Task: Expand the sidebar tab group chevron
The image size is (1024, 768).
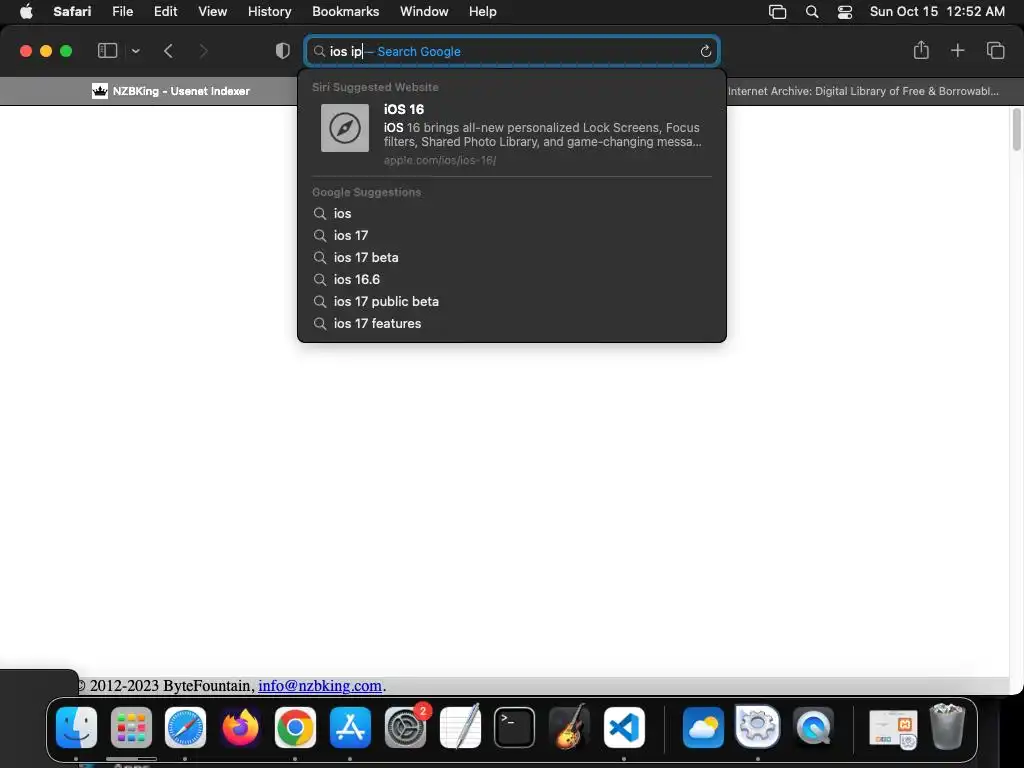Action: click(x=136, y=51)
